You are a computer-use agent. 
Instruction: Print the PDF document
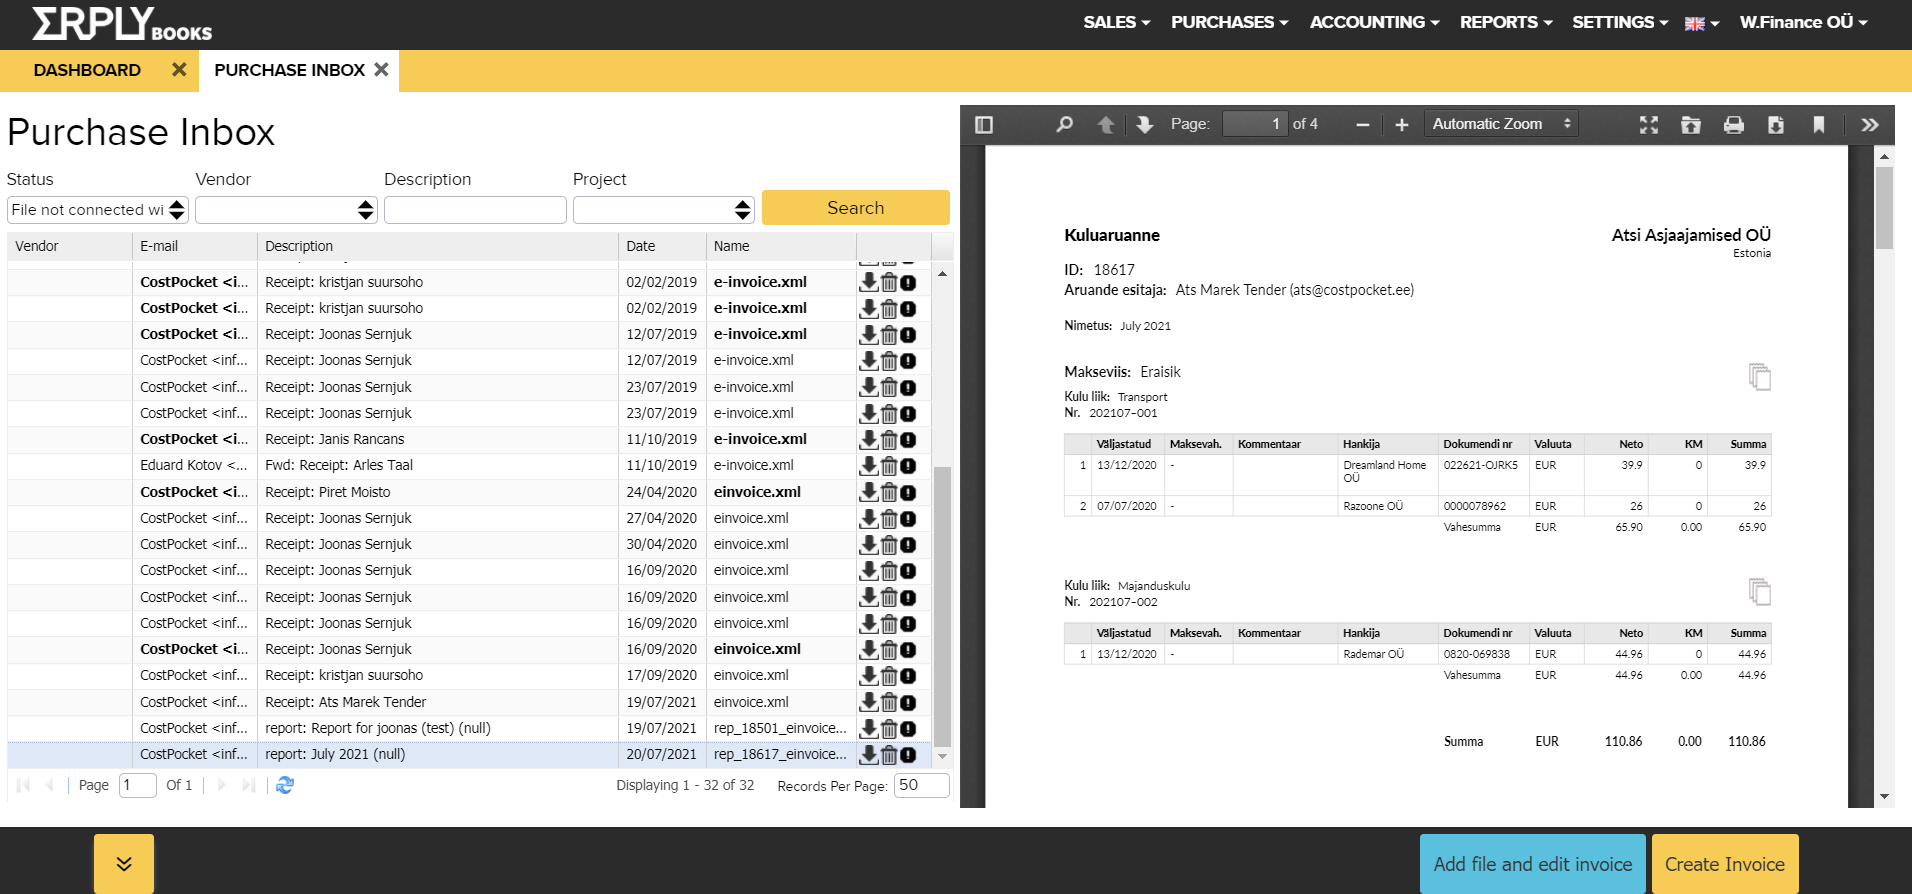tap(1734, 125)
